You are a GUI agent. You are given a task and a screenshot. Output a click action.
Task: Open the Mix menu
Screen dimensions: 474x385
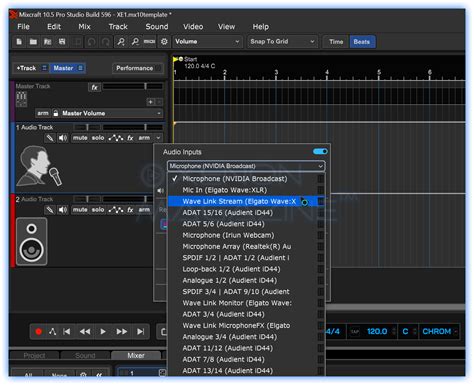pos(84,27)
